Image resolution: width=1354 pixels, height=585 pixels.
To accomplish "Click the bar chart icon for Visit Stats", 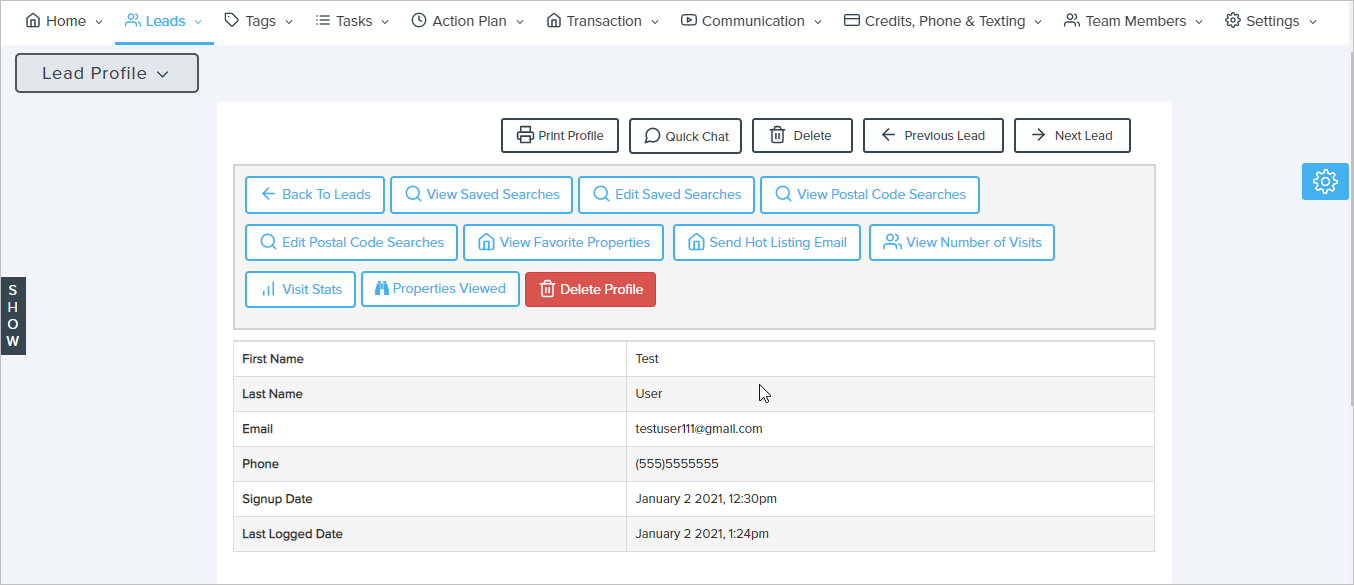I will pyautogui.click(x=268, y=289).
